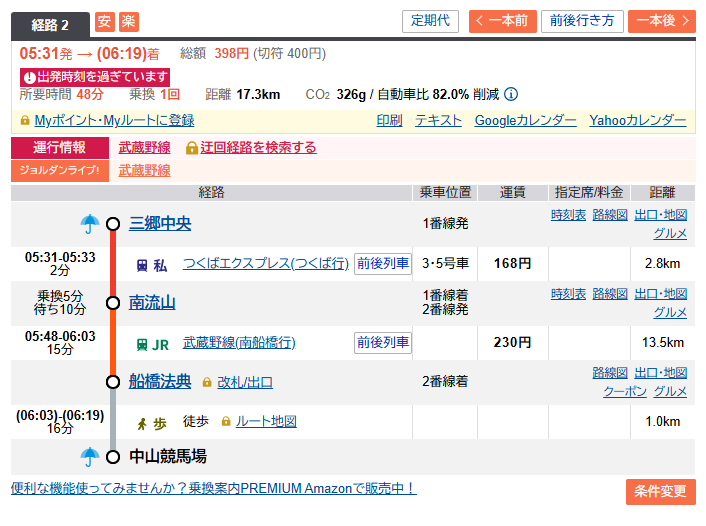Click 迂回経路を検索する link

pyautogui.click(x=258, y=148)
